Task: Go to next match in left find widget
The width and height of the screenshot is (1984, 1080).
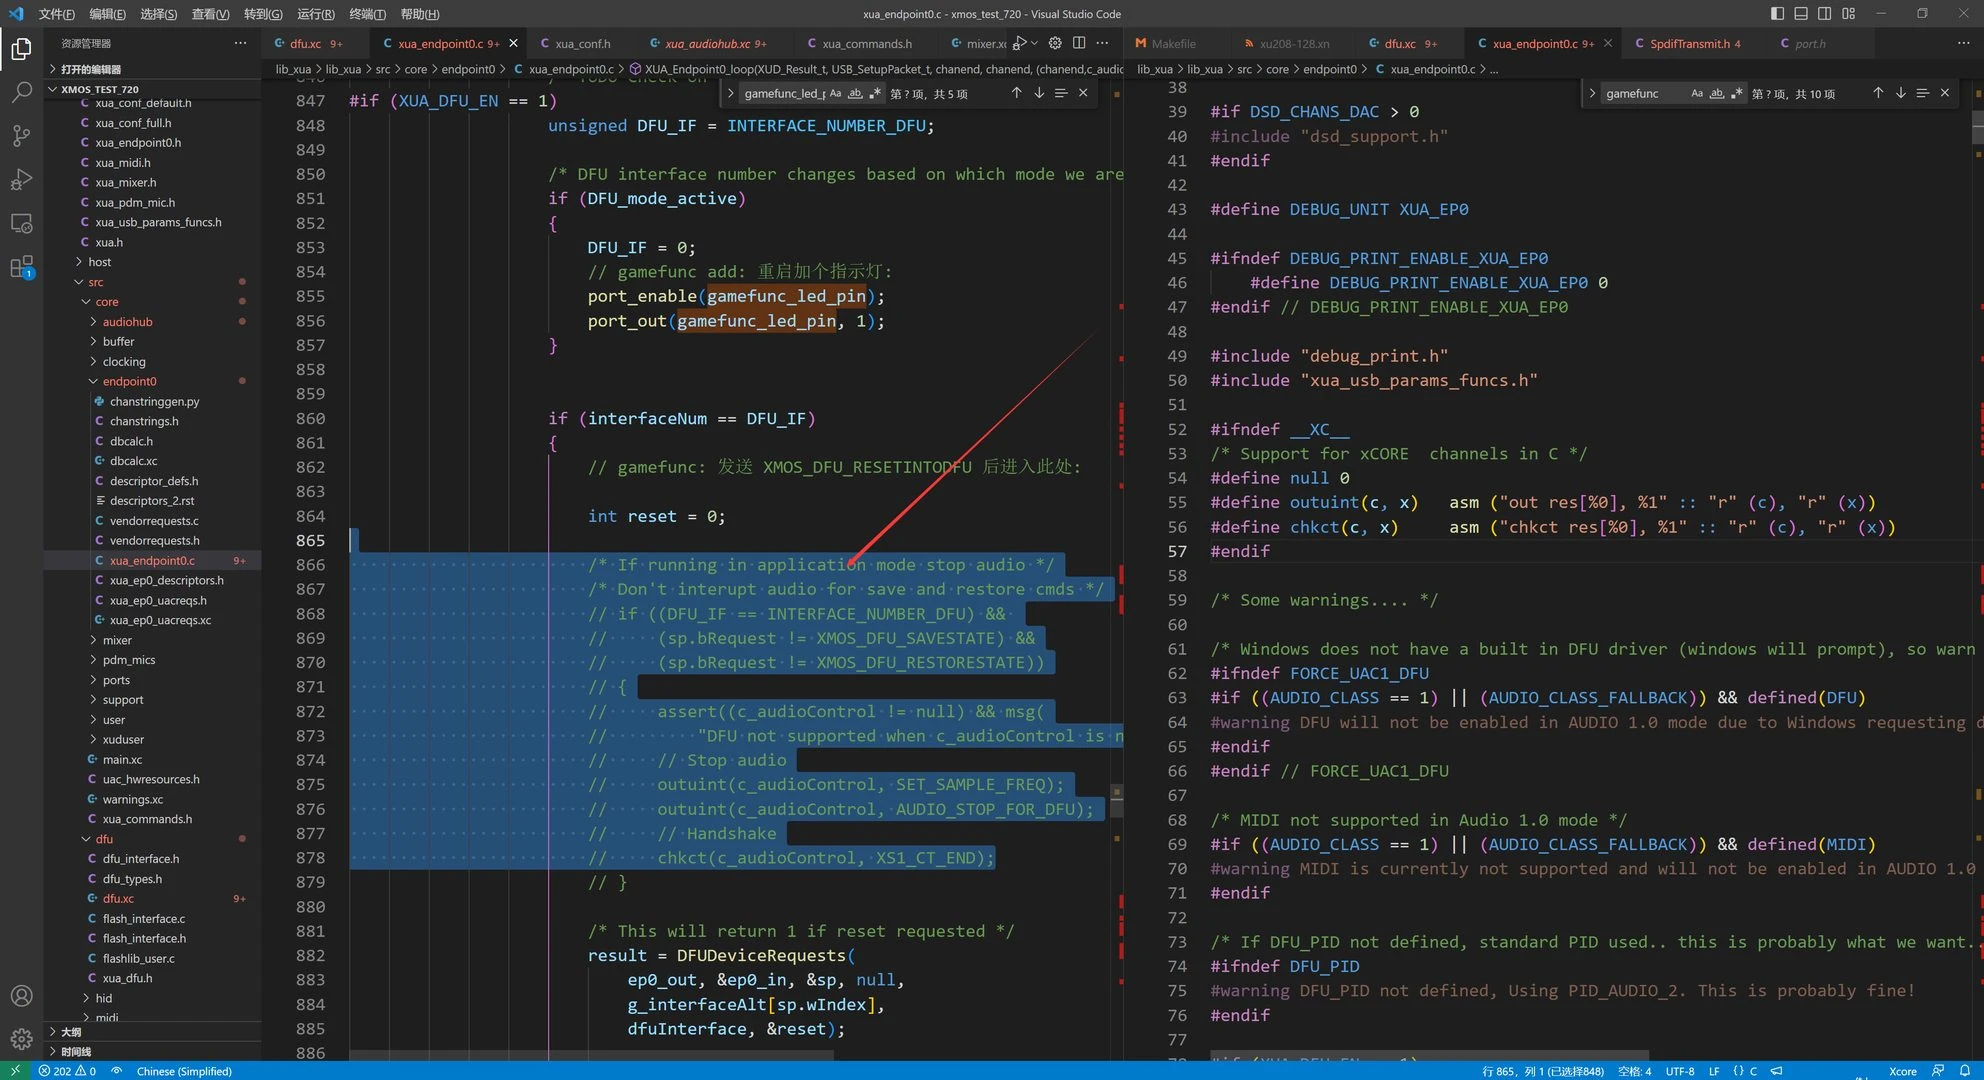Action: (1039, 93)
